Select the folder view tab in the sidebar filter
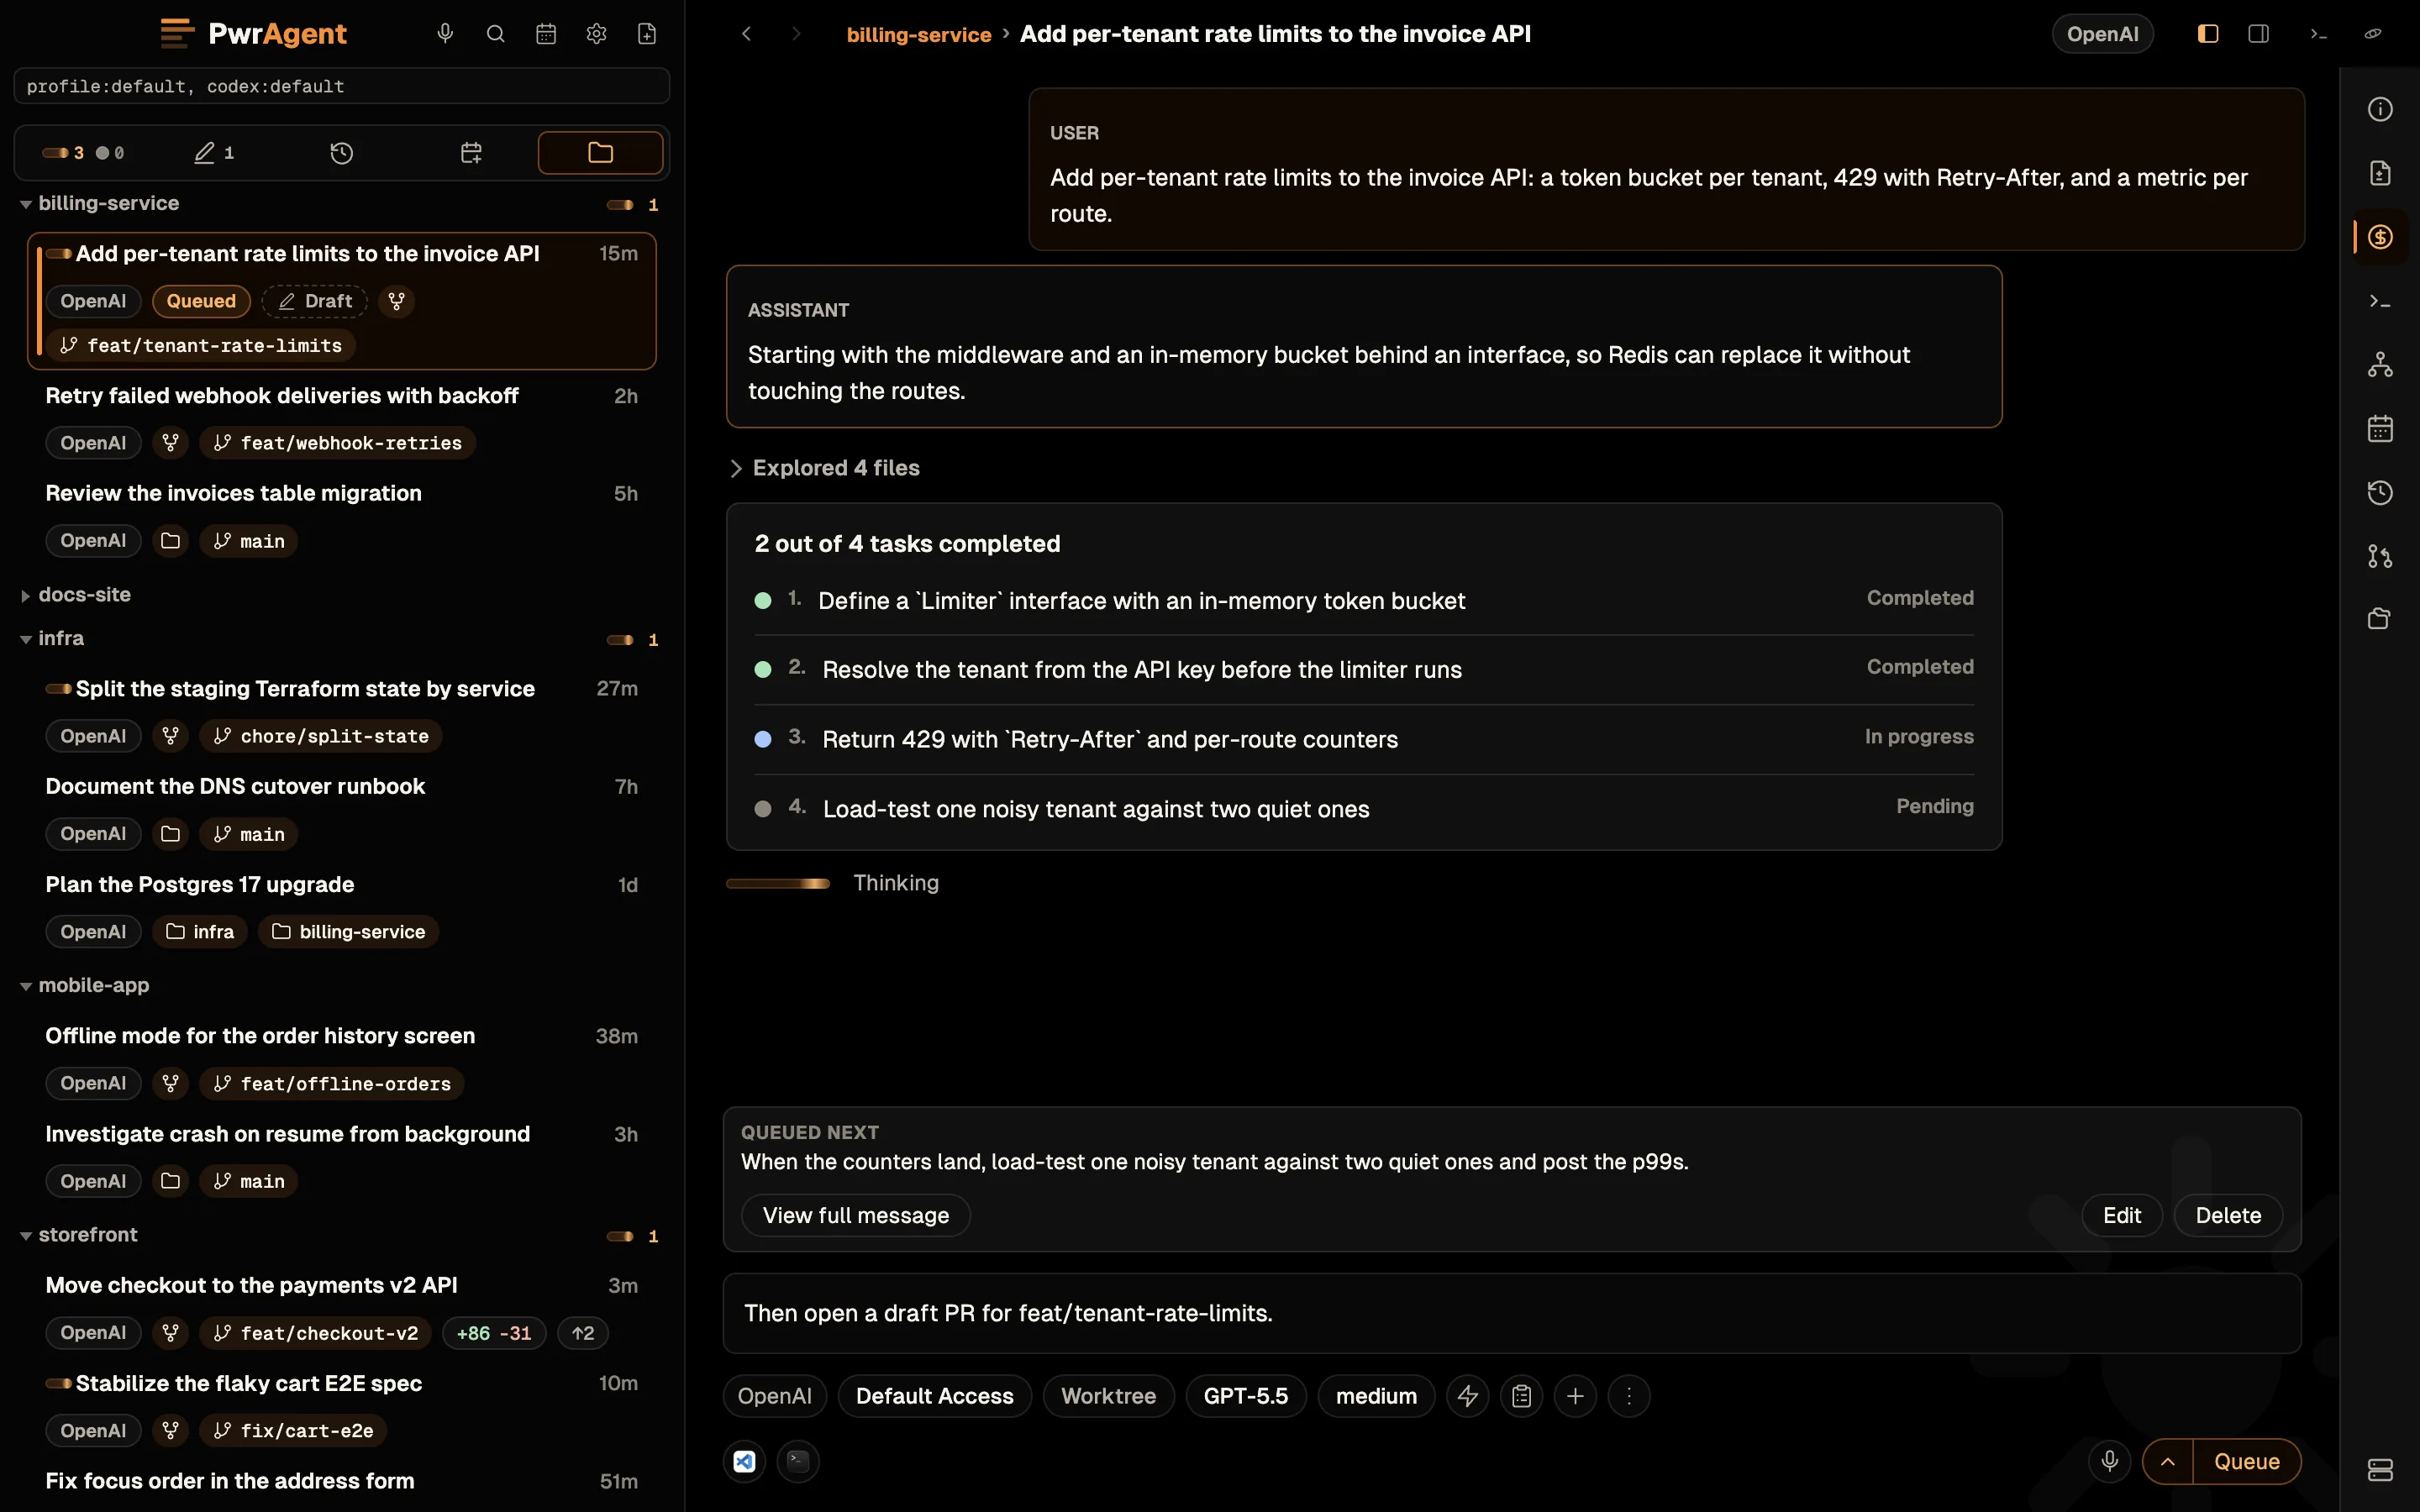 (x=600, y=153)
